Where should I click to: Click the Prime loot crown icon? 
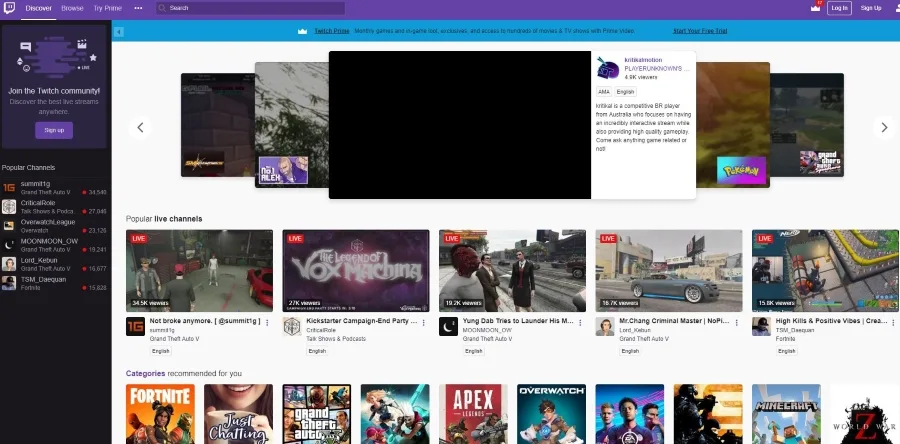[x=815, y=8]
